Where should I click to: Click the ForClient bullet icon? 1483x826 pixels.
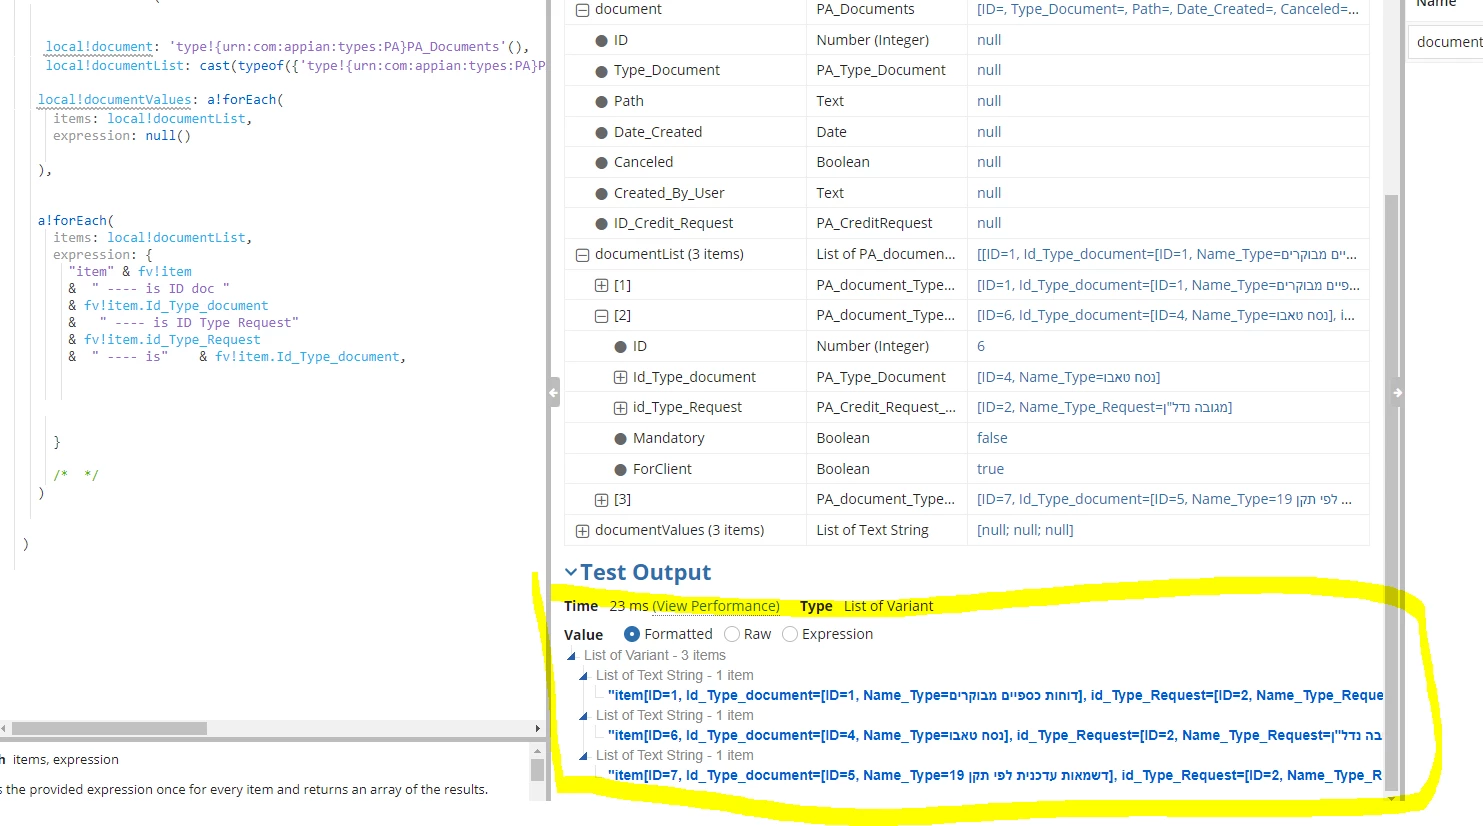tap(620, 470)
